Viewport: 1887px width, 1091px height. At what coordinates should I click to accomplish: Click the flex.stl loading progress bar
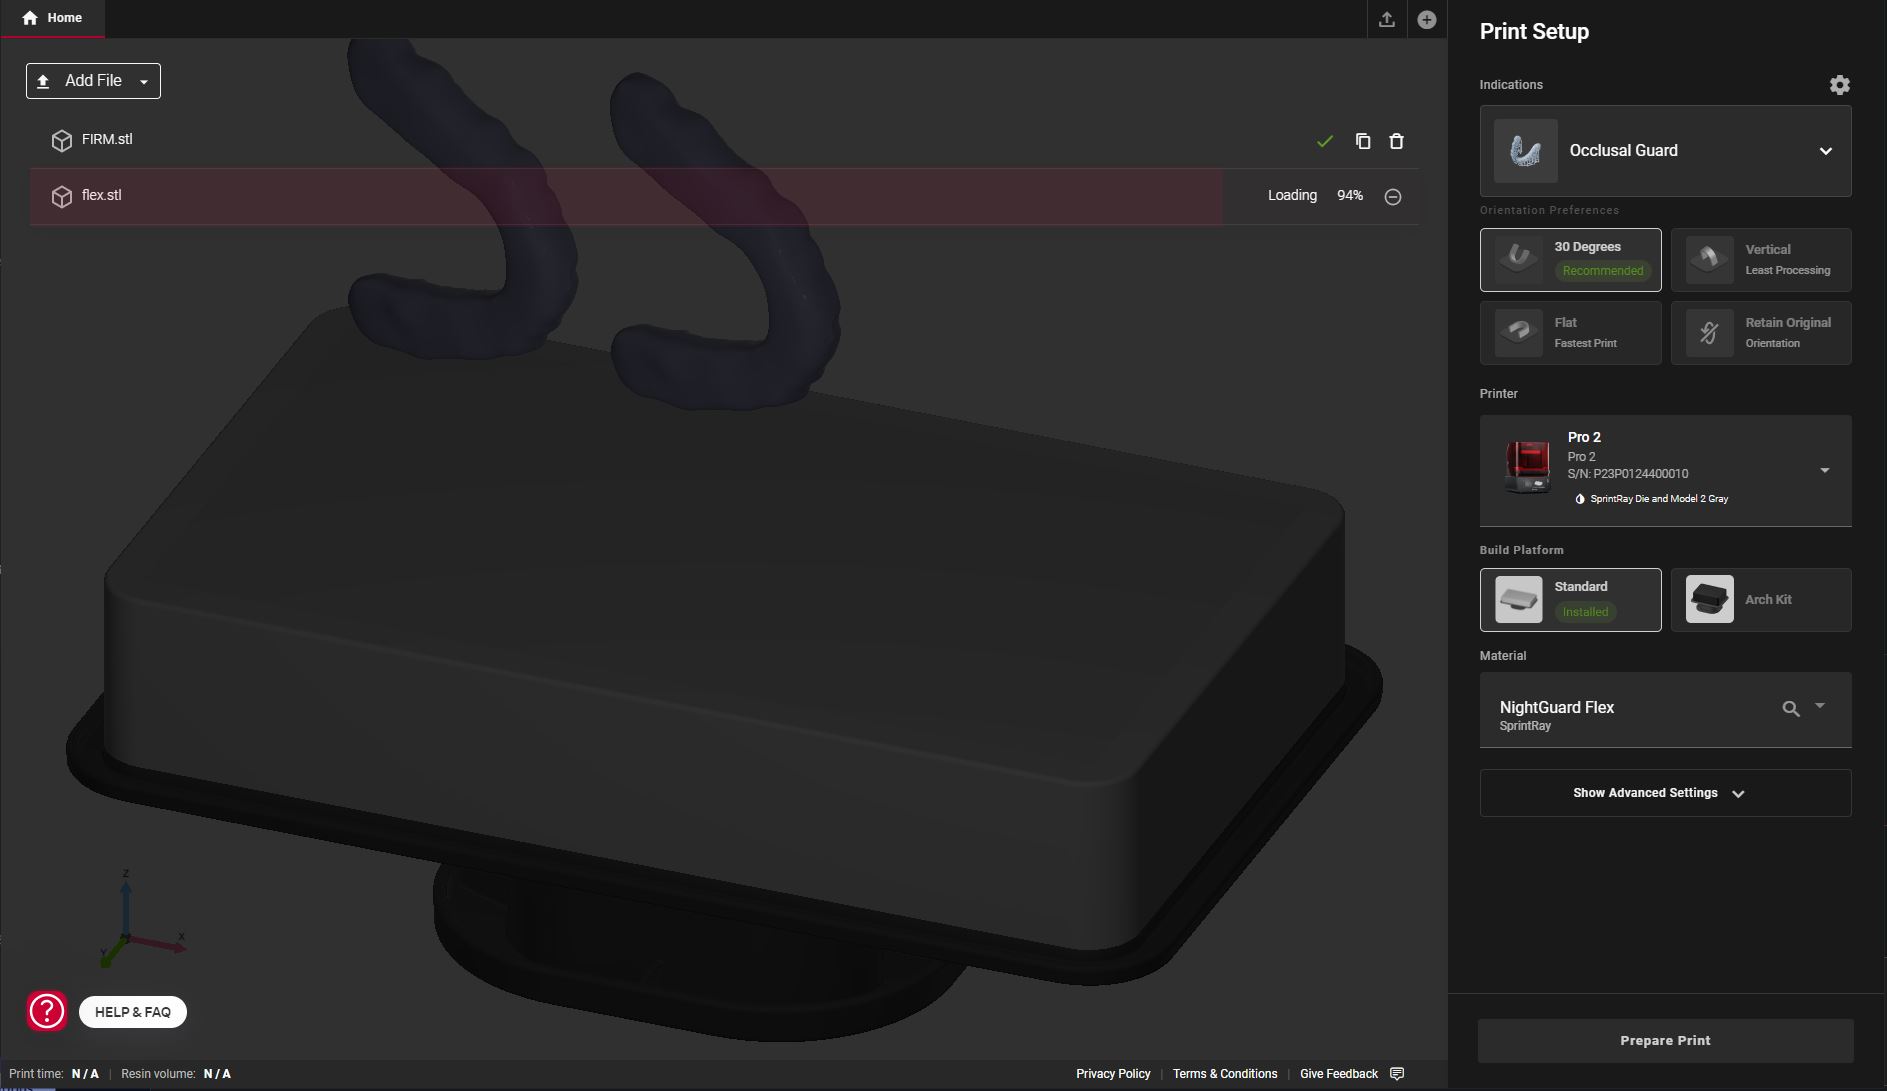(x=626, y=196)
